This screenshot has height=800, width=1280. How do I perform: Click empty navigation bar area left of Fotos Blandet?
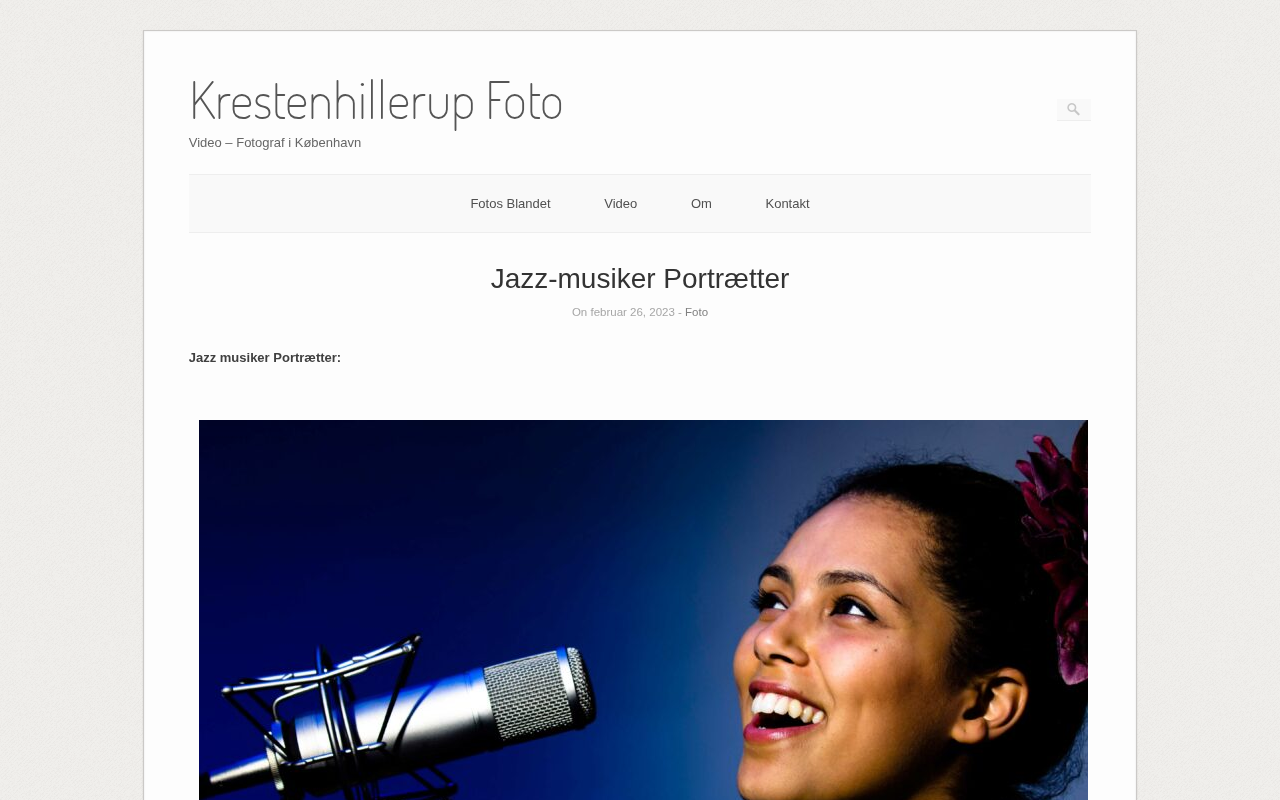pos(320,204)
